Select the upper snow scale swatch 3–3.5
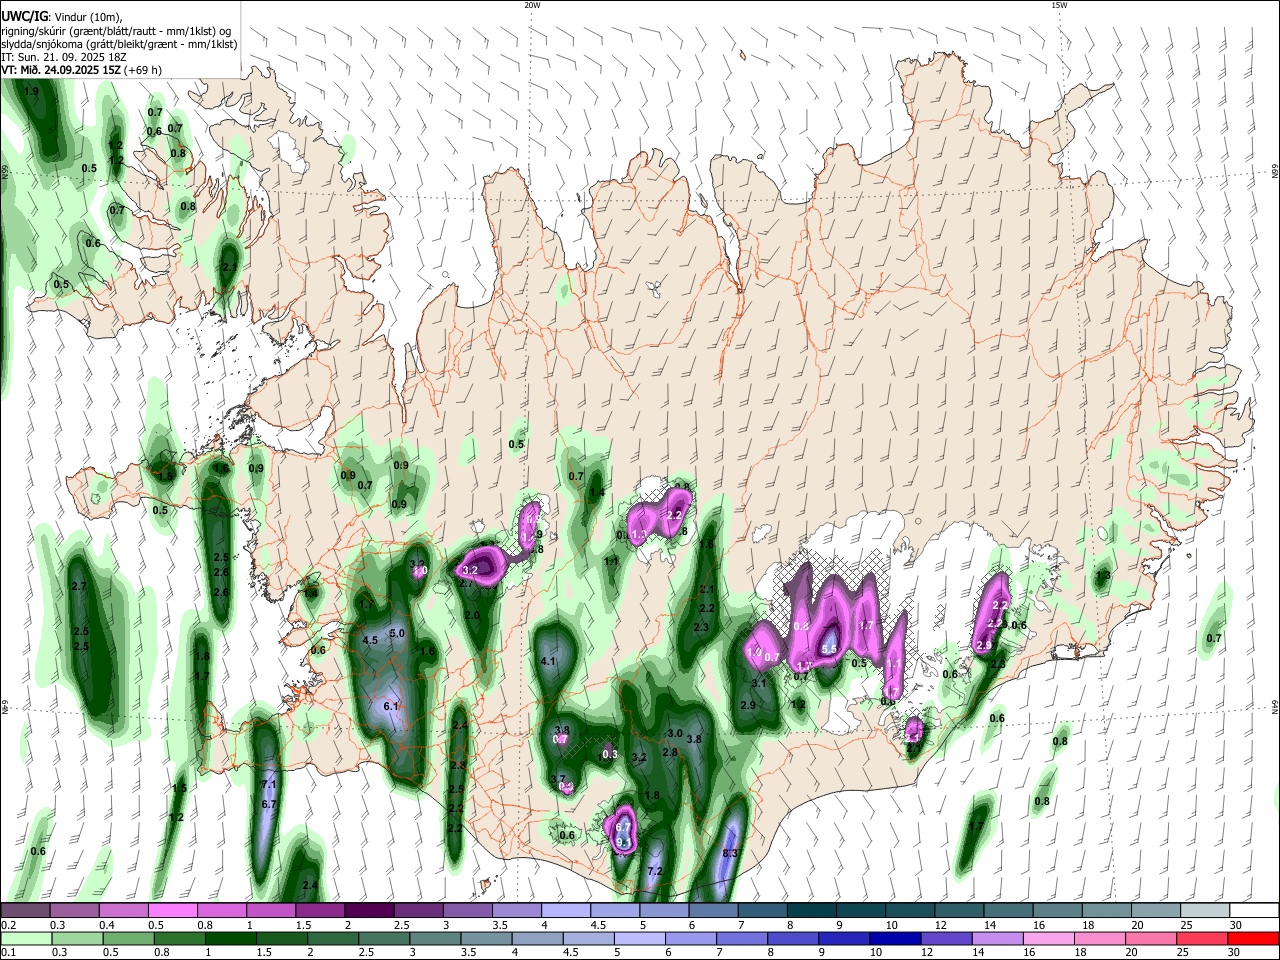 click(468, 911)
